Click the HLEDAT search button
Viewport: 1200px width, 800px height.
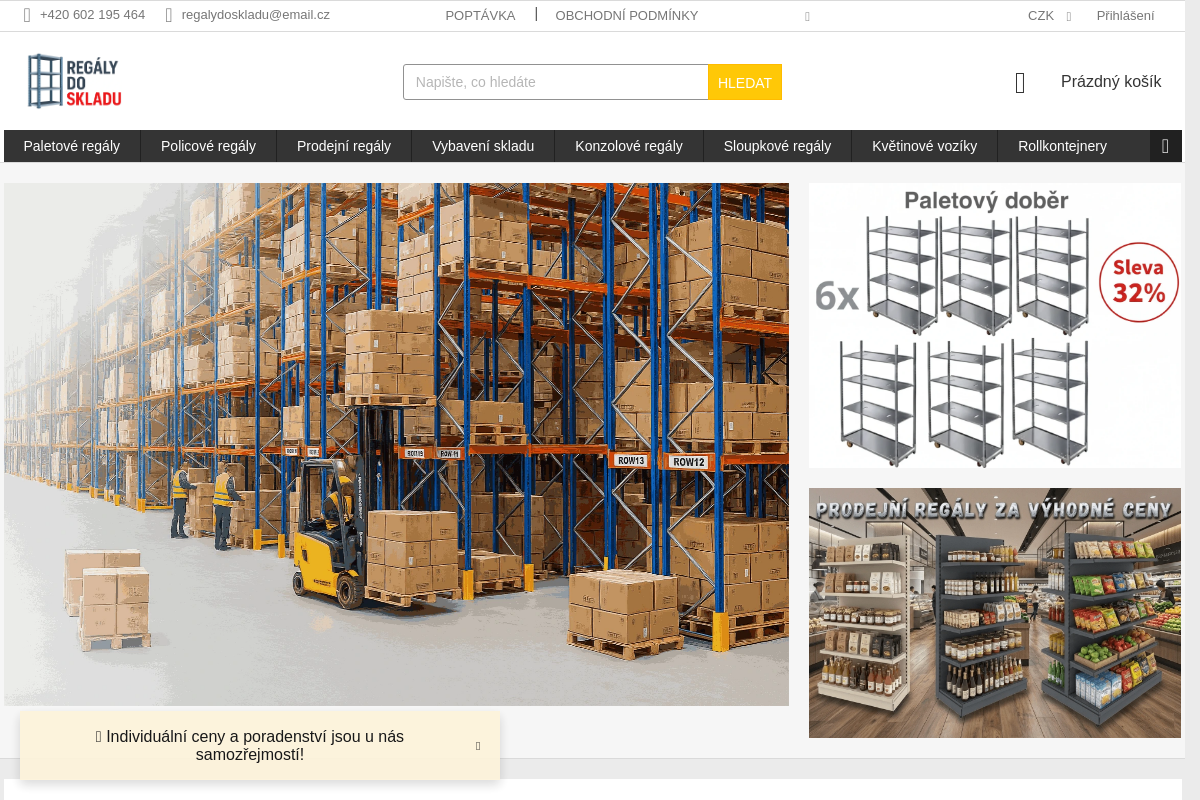tap(745, 82)
